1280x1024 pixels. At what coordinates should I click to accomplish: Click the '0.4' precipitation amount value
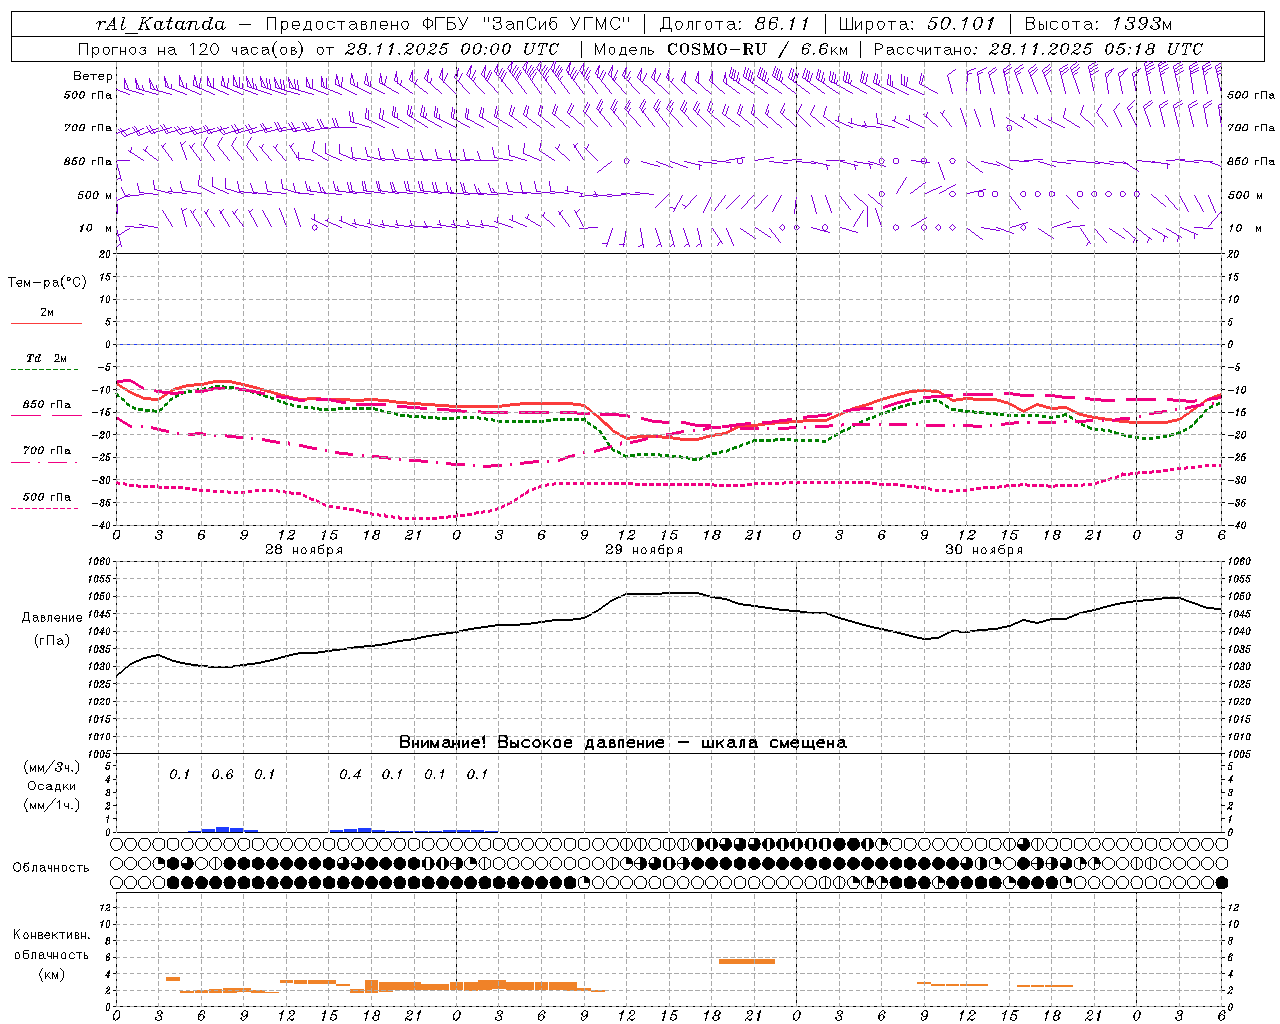click(350, 775)
